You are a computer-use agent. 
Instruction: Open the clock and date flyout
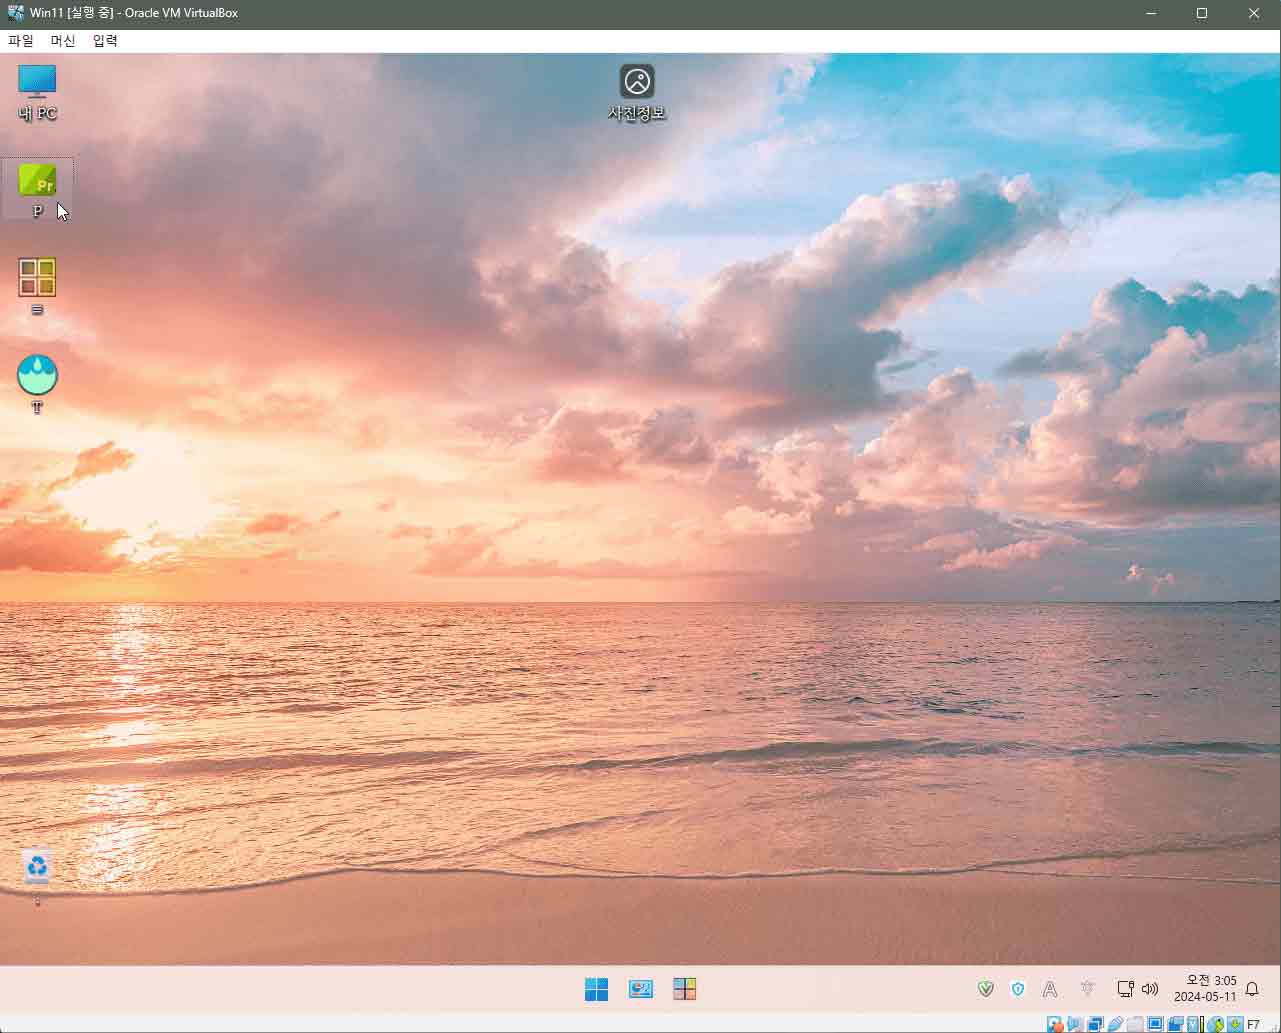[x=1205, y=989]
